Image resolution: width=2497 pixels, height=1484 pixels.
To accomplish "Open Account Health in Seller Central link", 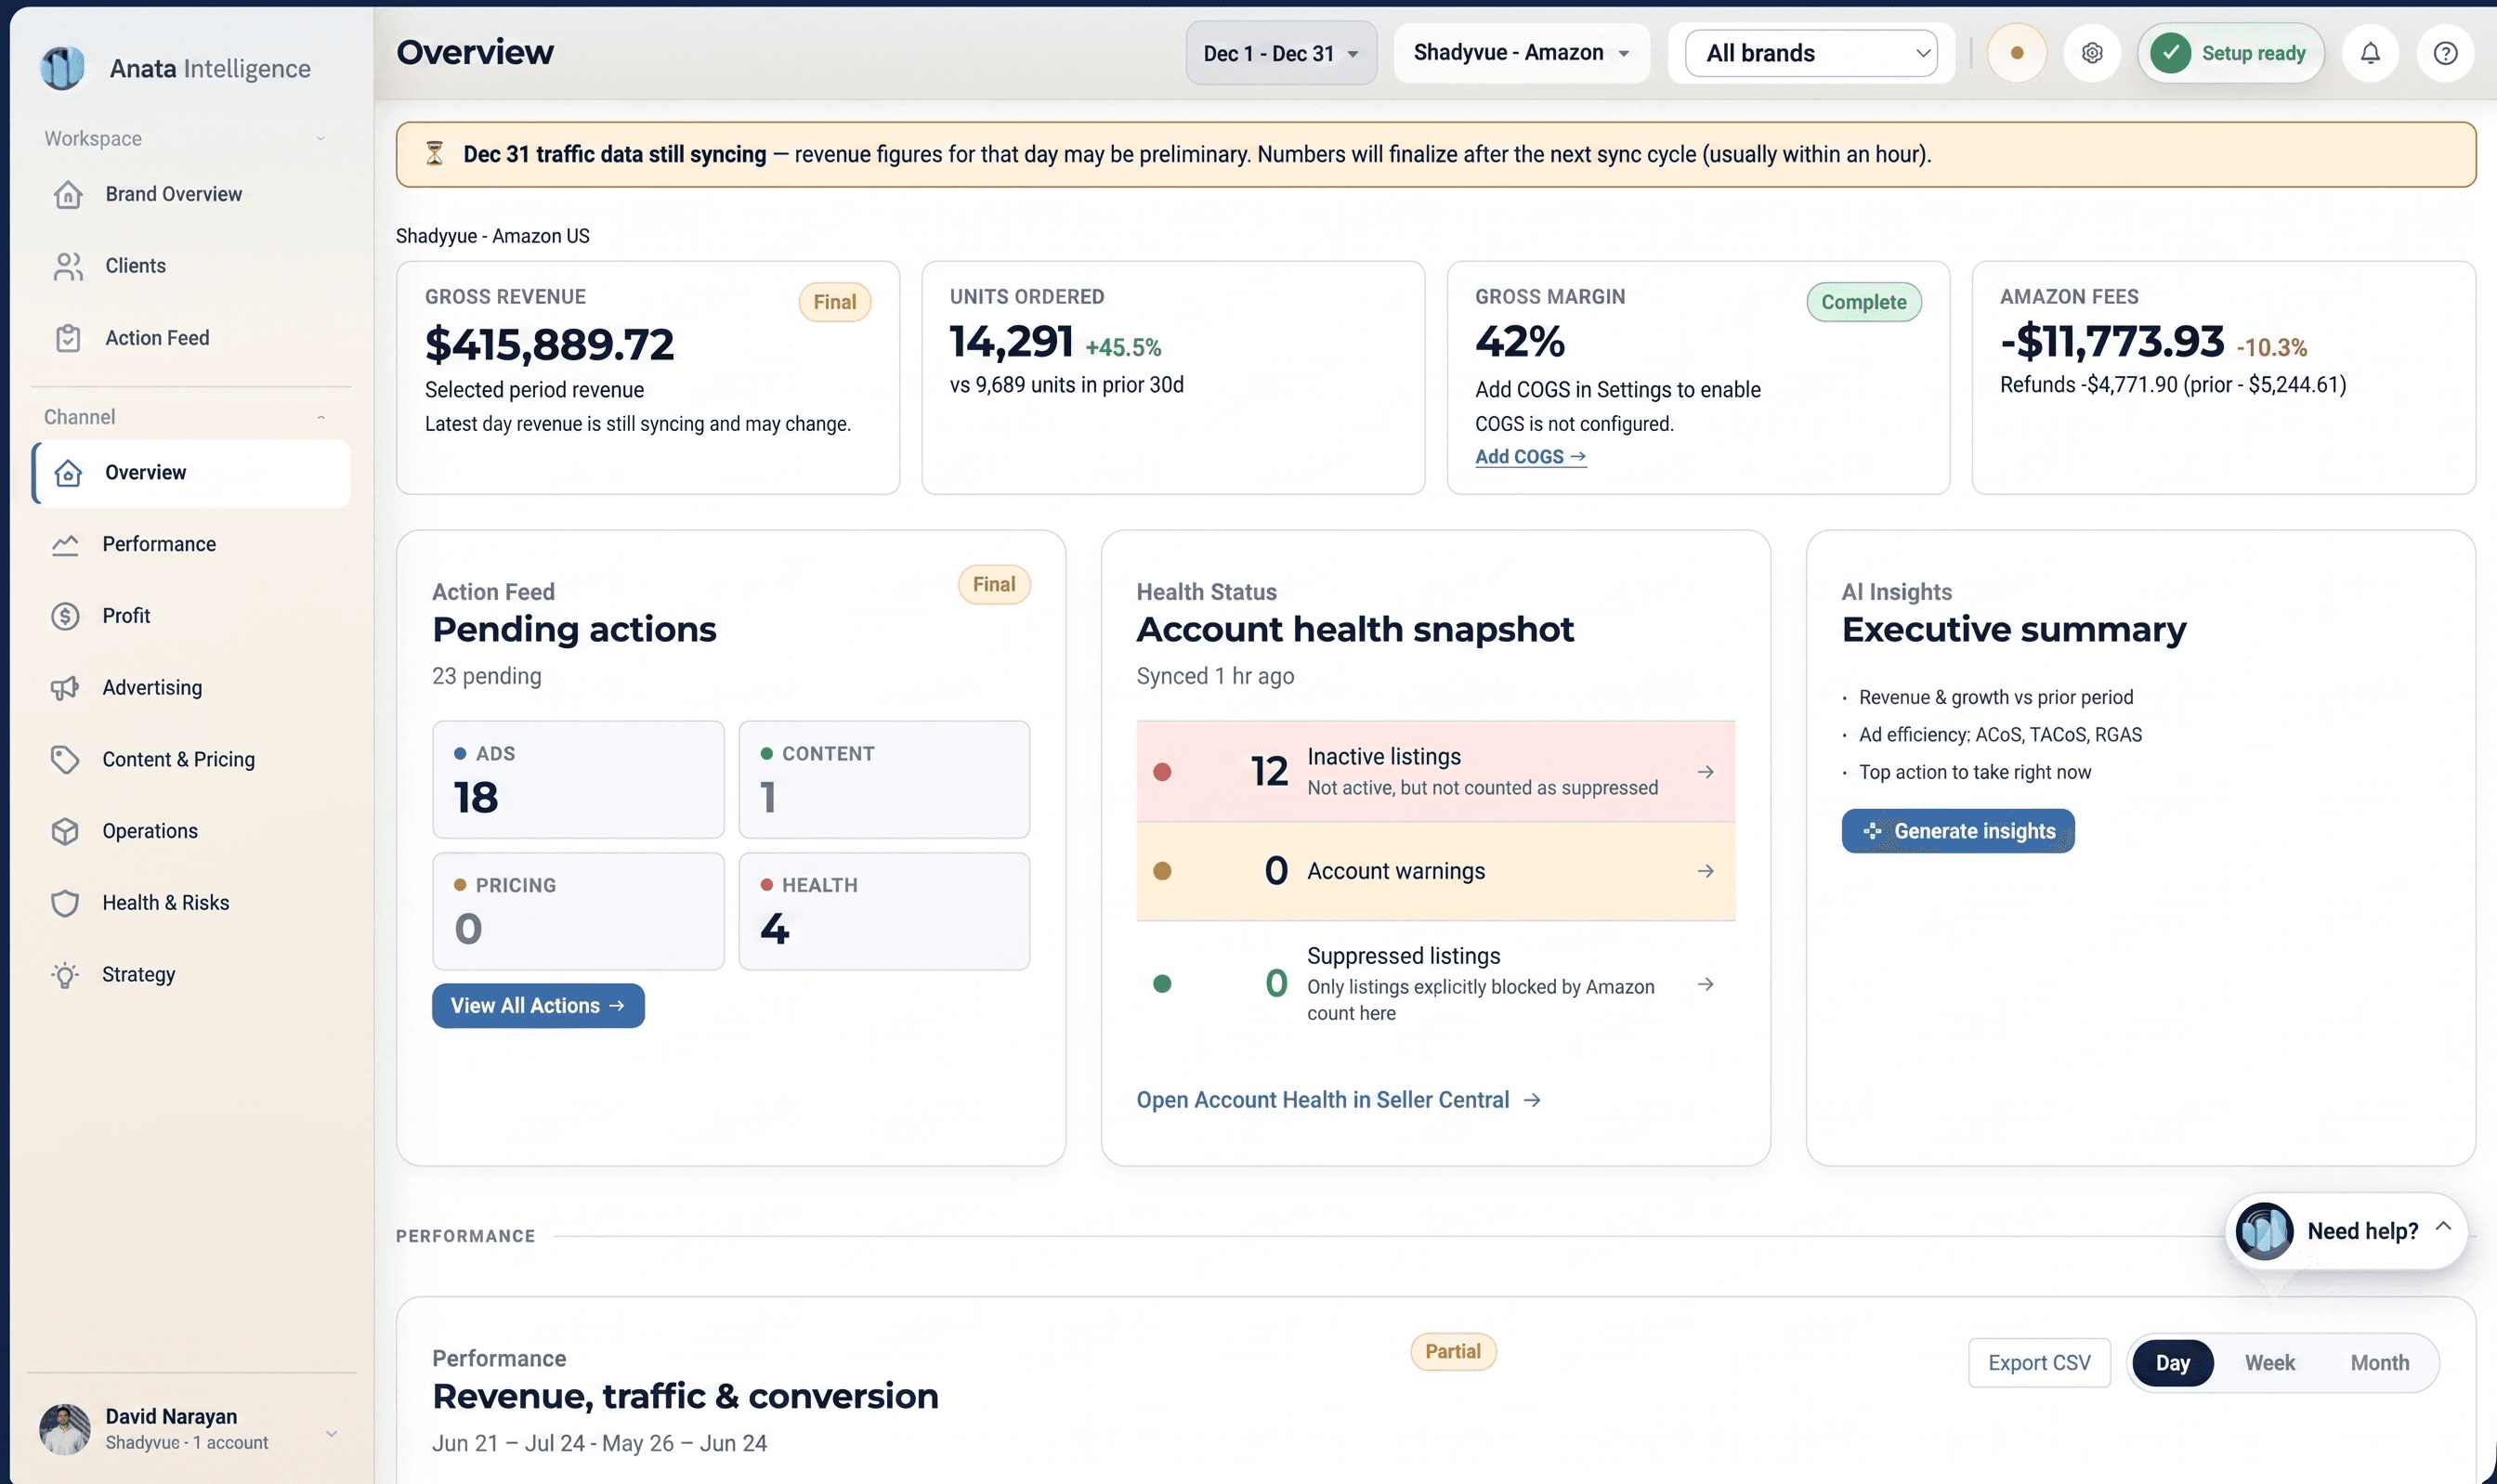I will (1338, 1100).
